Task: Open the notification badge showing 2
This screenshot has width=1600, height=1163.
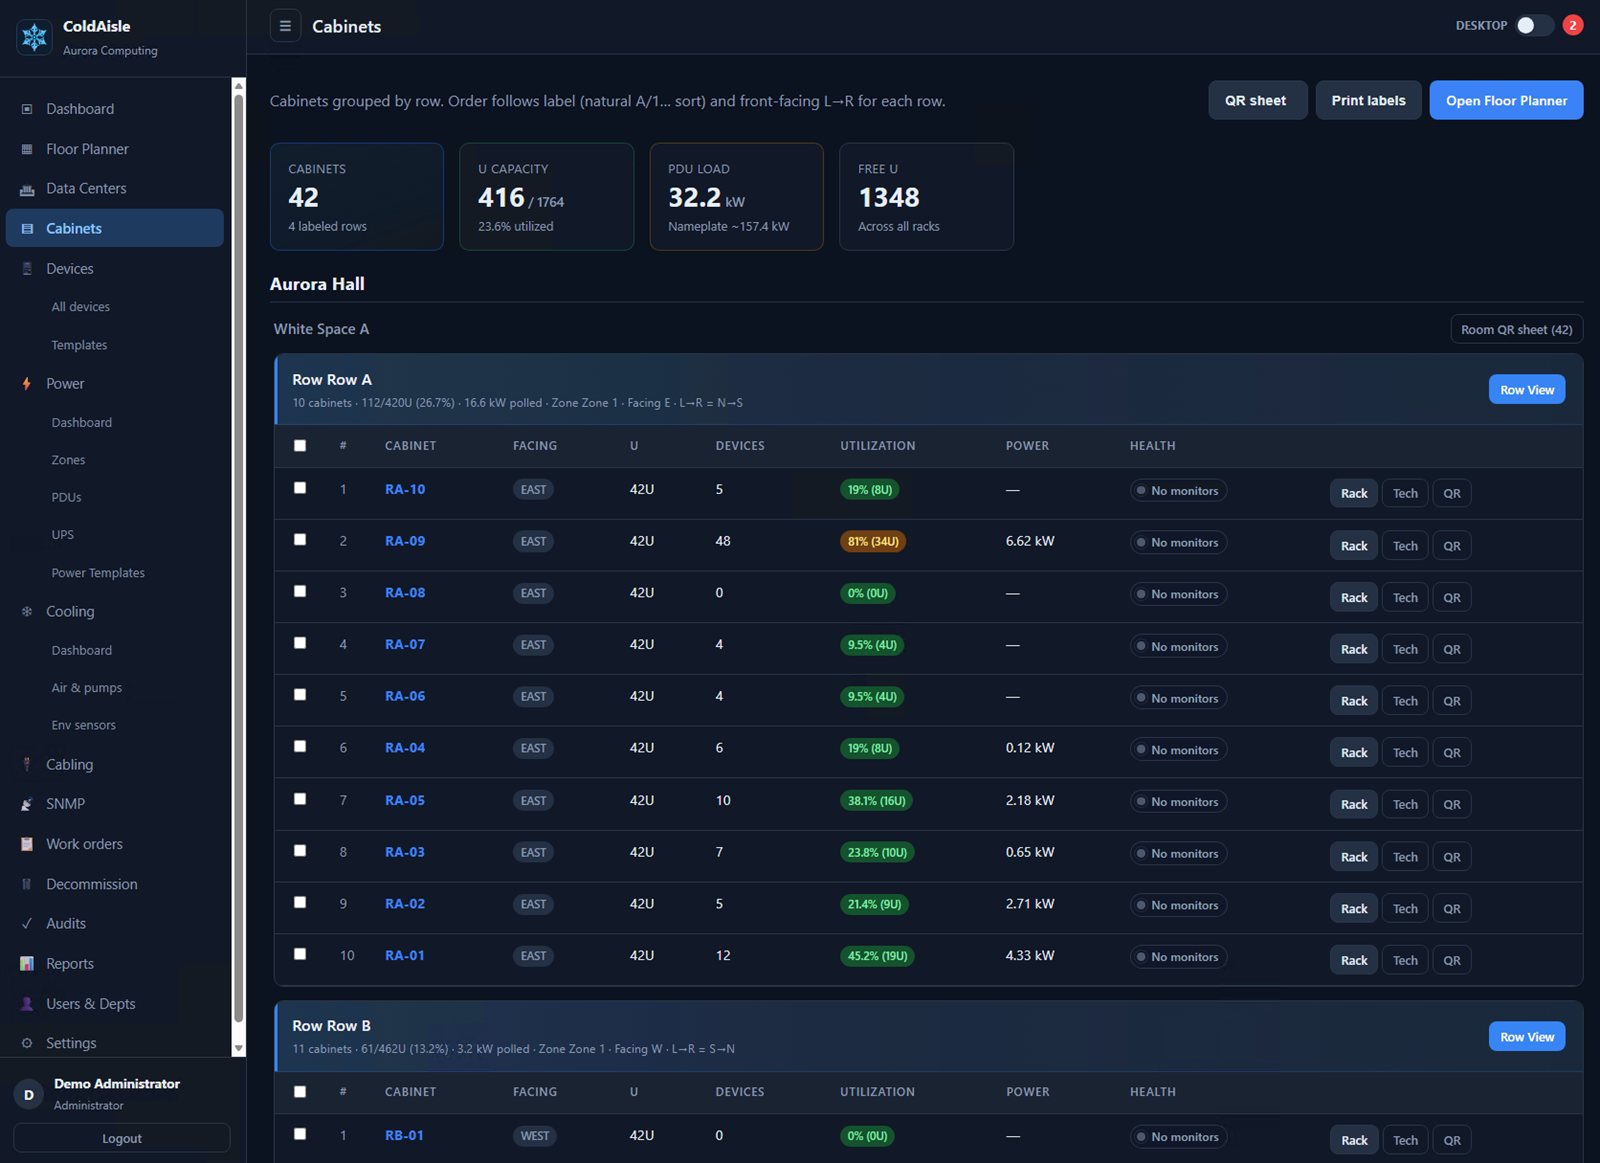Action: (x=1572, y=25)
